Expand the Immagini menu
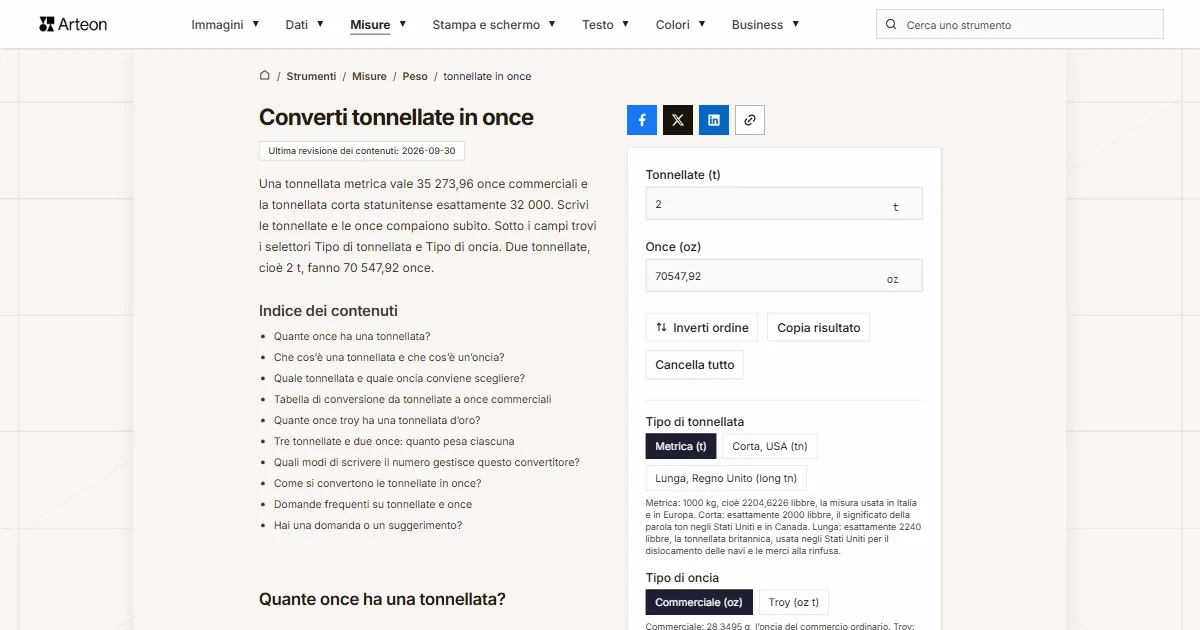This screenshot has width=1200, height=630. [x=226, y=25]
